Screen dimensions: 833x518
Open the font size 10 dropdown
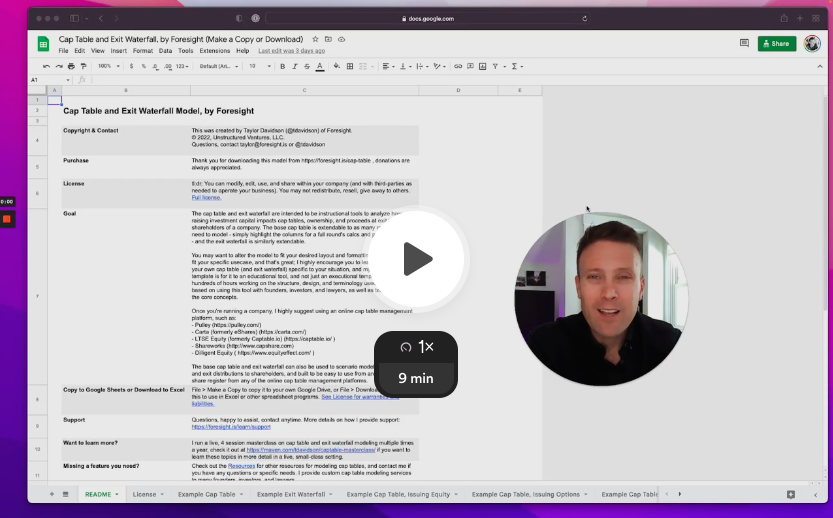(260, 66)
